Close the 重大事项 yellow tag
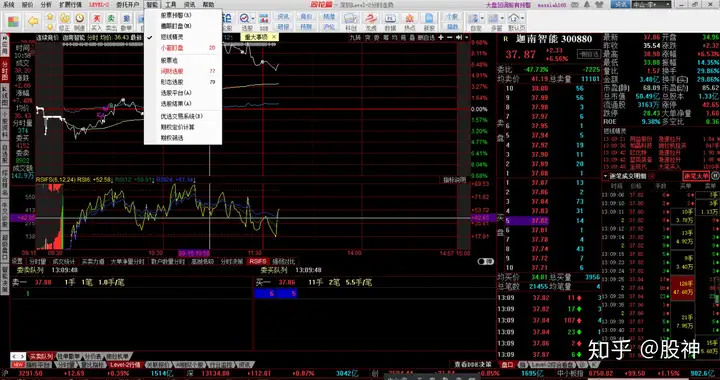The width and height of the screenshot is (720, 380). click(274, 37)
